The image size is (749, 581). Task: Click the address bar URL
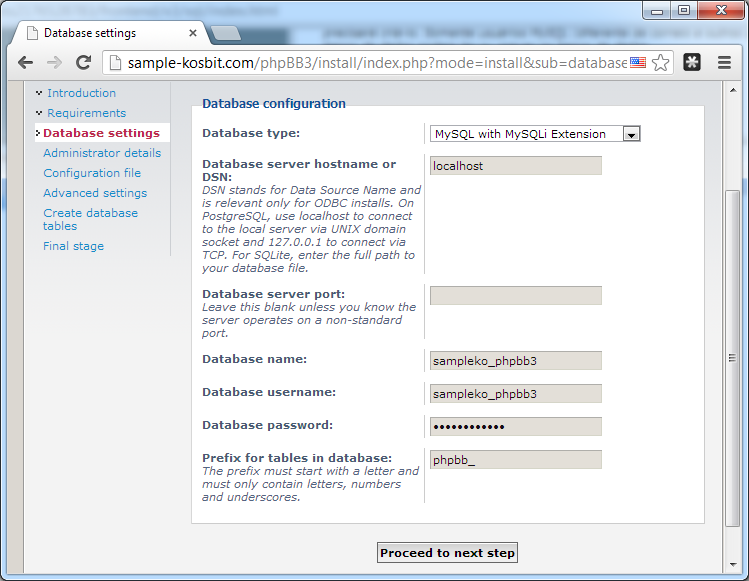click(x=376, y=63)
